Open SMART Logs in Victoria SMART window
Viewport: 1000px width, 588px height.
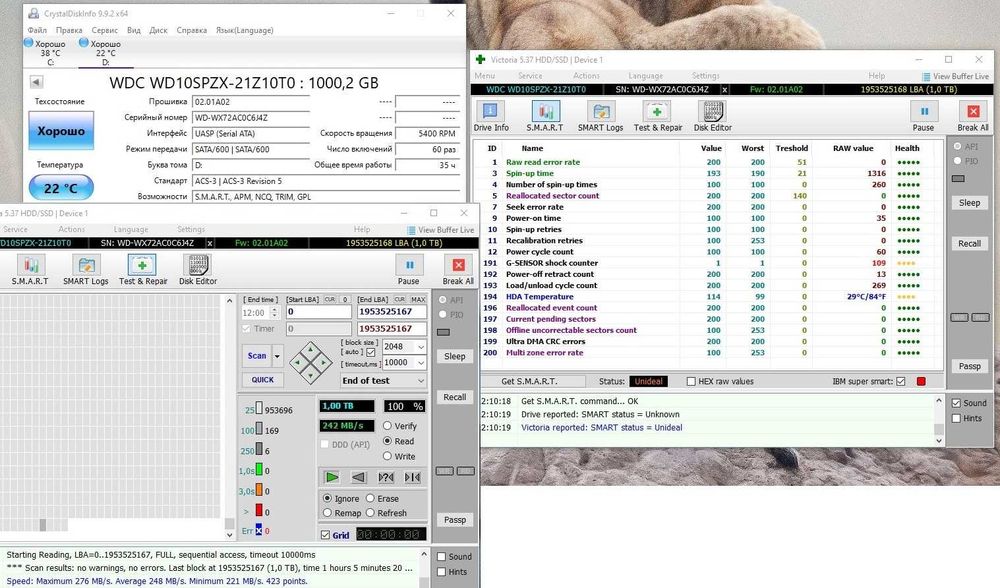(x=600, y=116)
